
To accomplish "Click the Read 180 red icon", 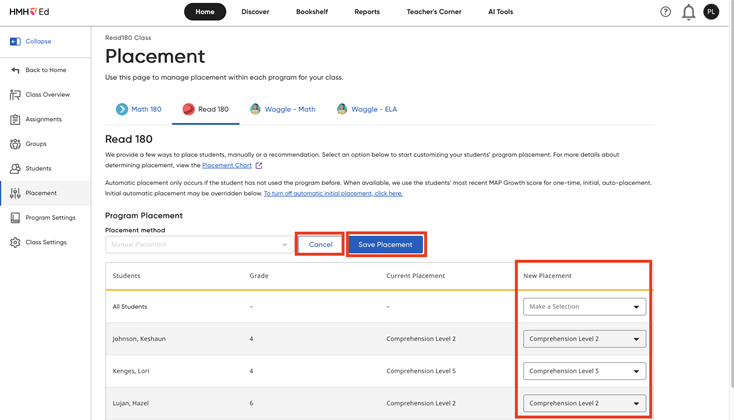I will click(x=188, y=109).
